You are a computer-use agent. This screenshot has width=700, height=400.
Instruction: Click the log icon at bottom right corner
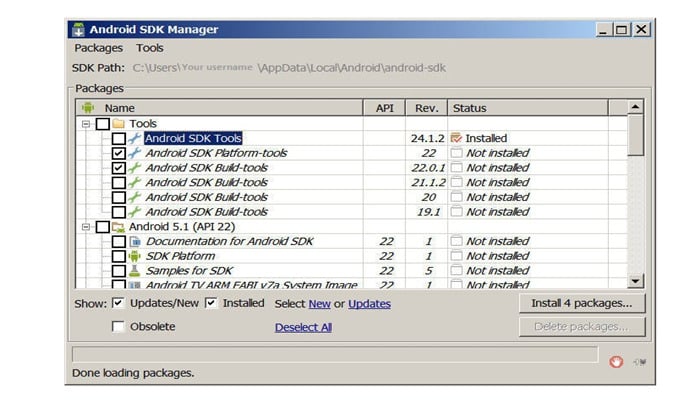[x=639, y=362]
